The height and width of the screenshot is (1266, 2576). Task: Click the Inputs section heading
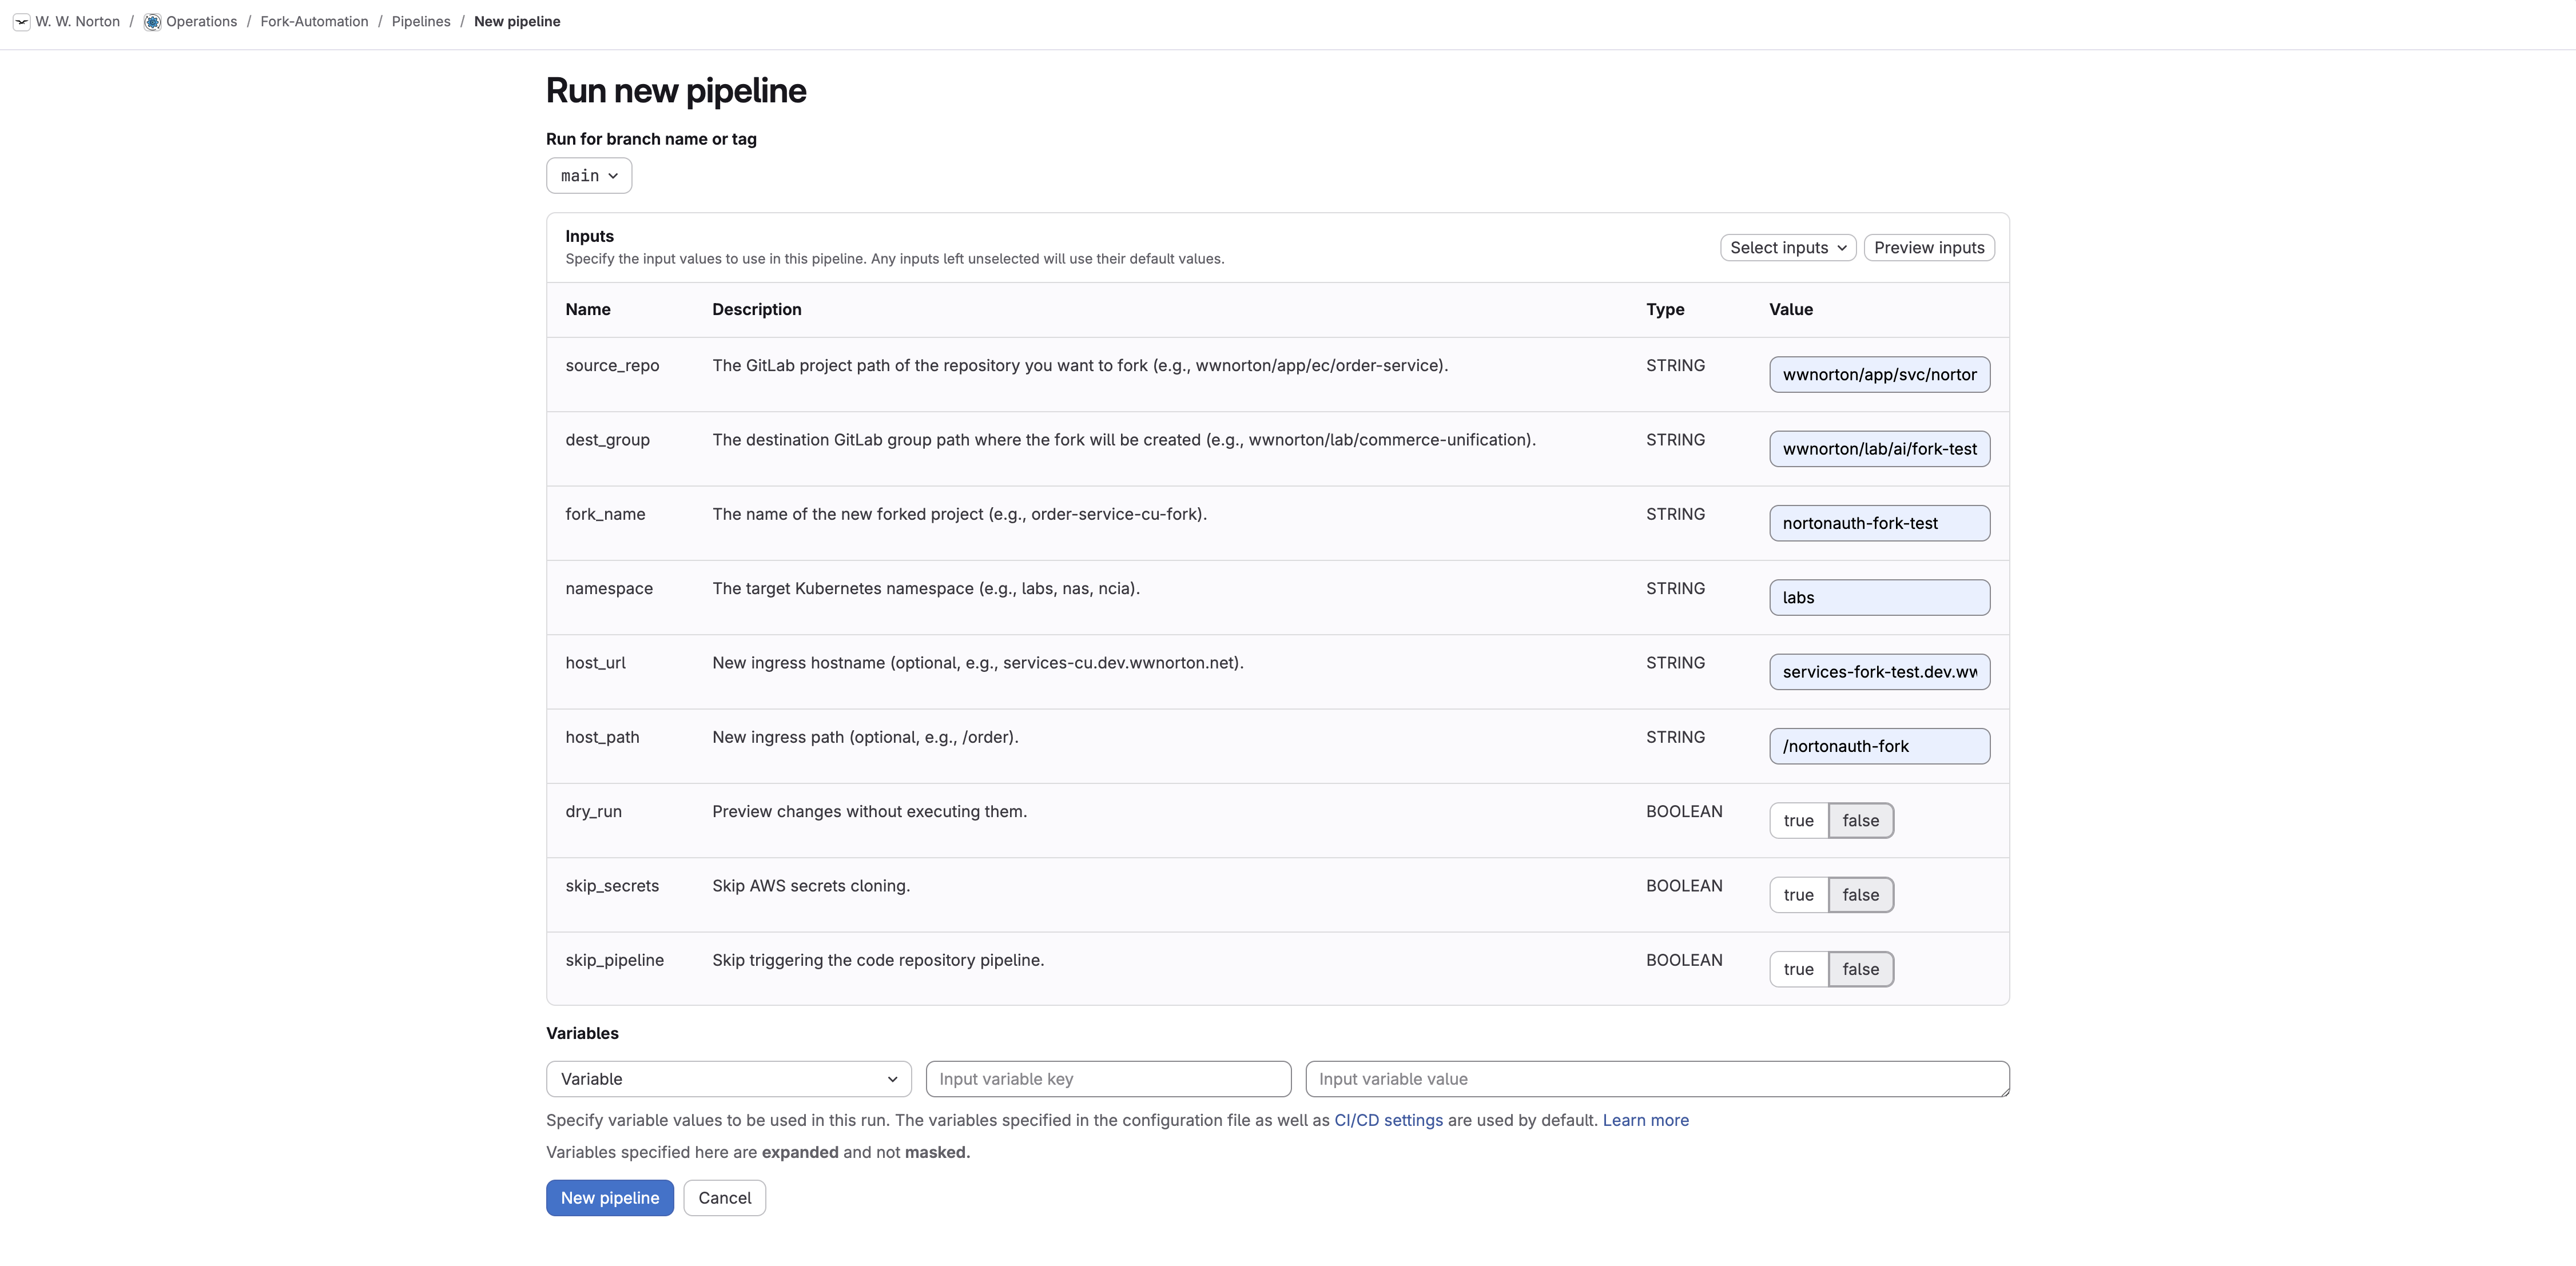(x=589, y=237)
